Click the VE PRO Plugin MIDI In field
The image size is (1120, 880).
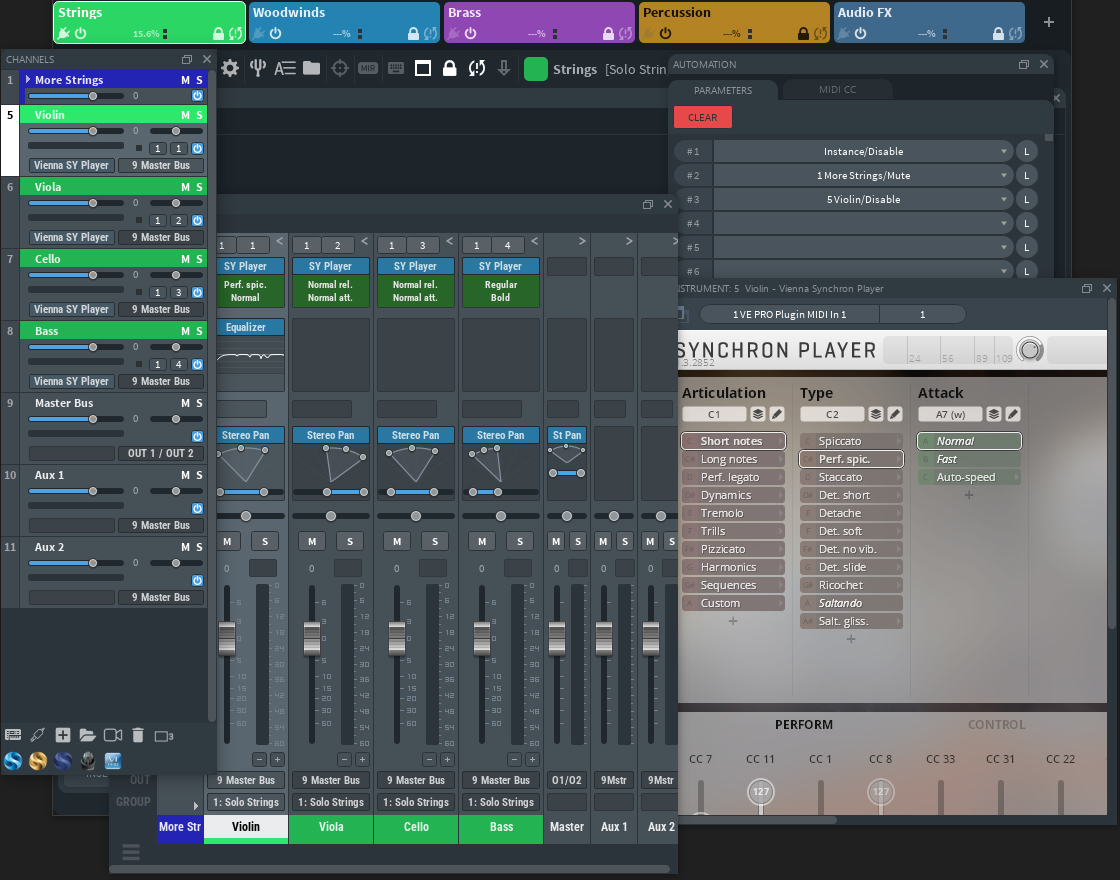pyautogui.click(x=789, y=314)
